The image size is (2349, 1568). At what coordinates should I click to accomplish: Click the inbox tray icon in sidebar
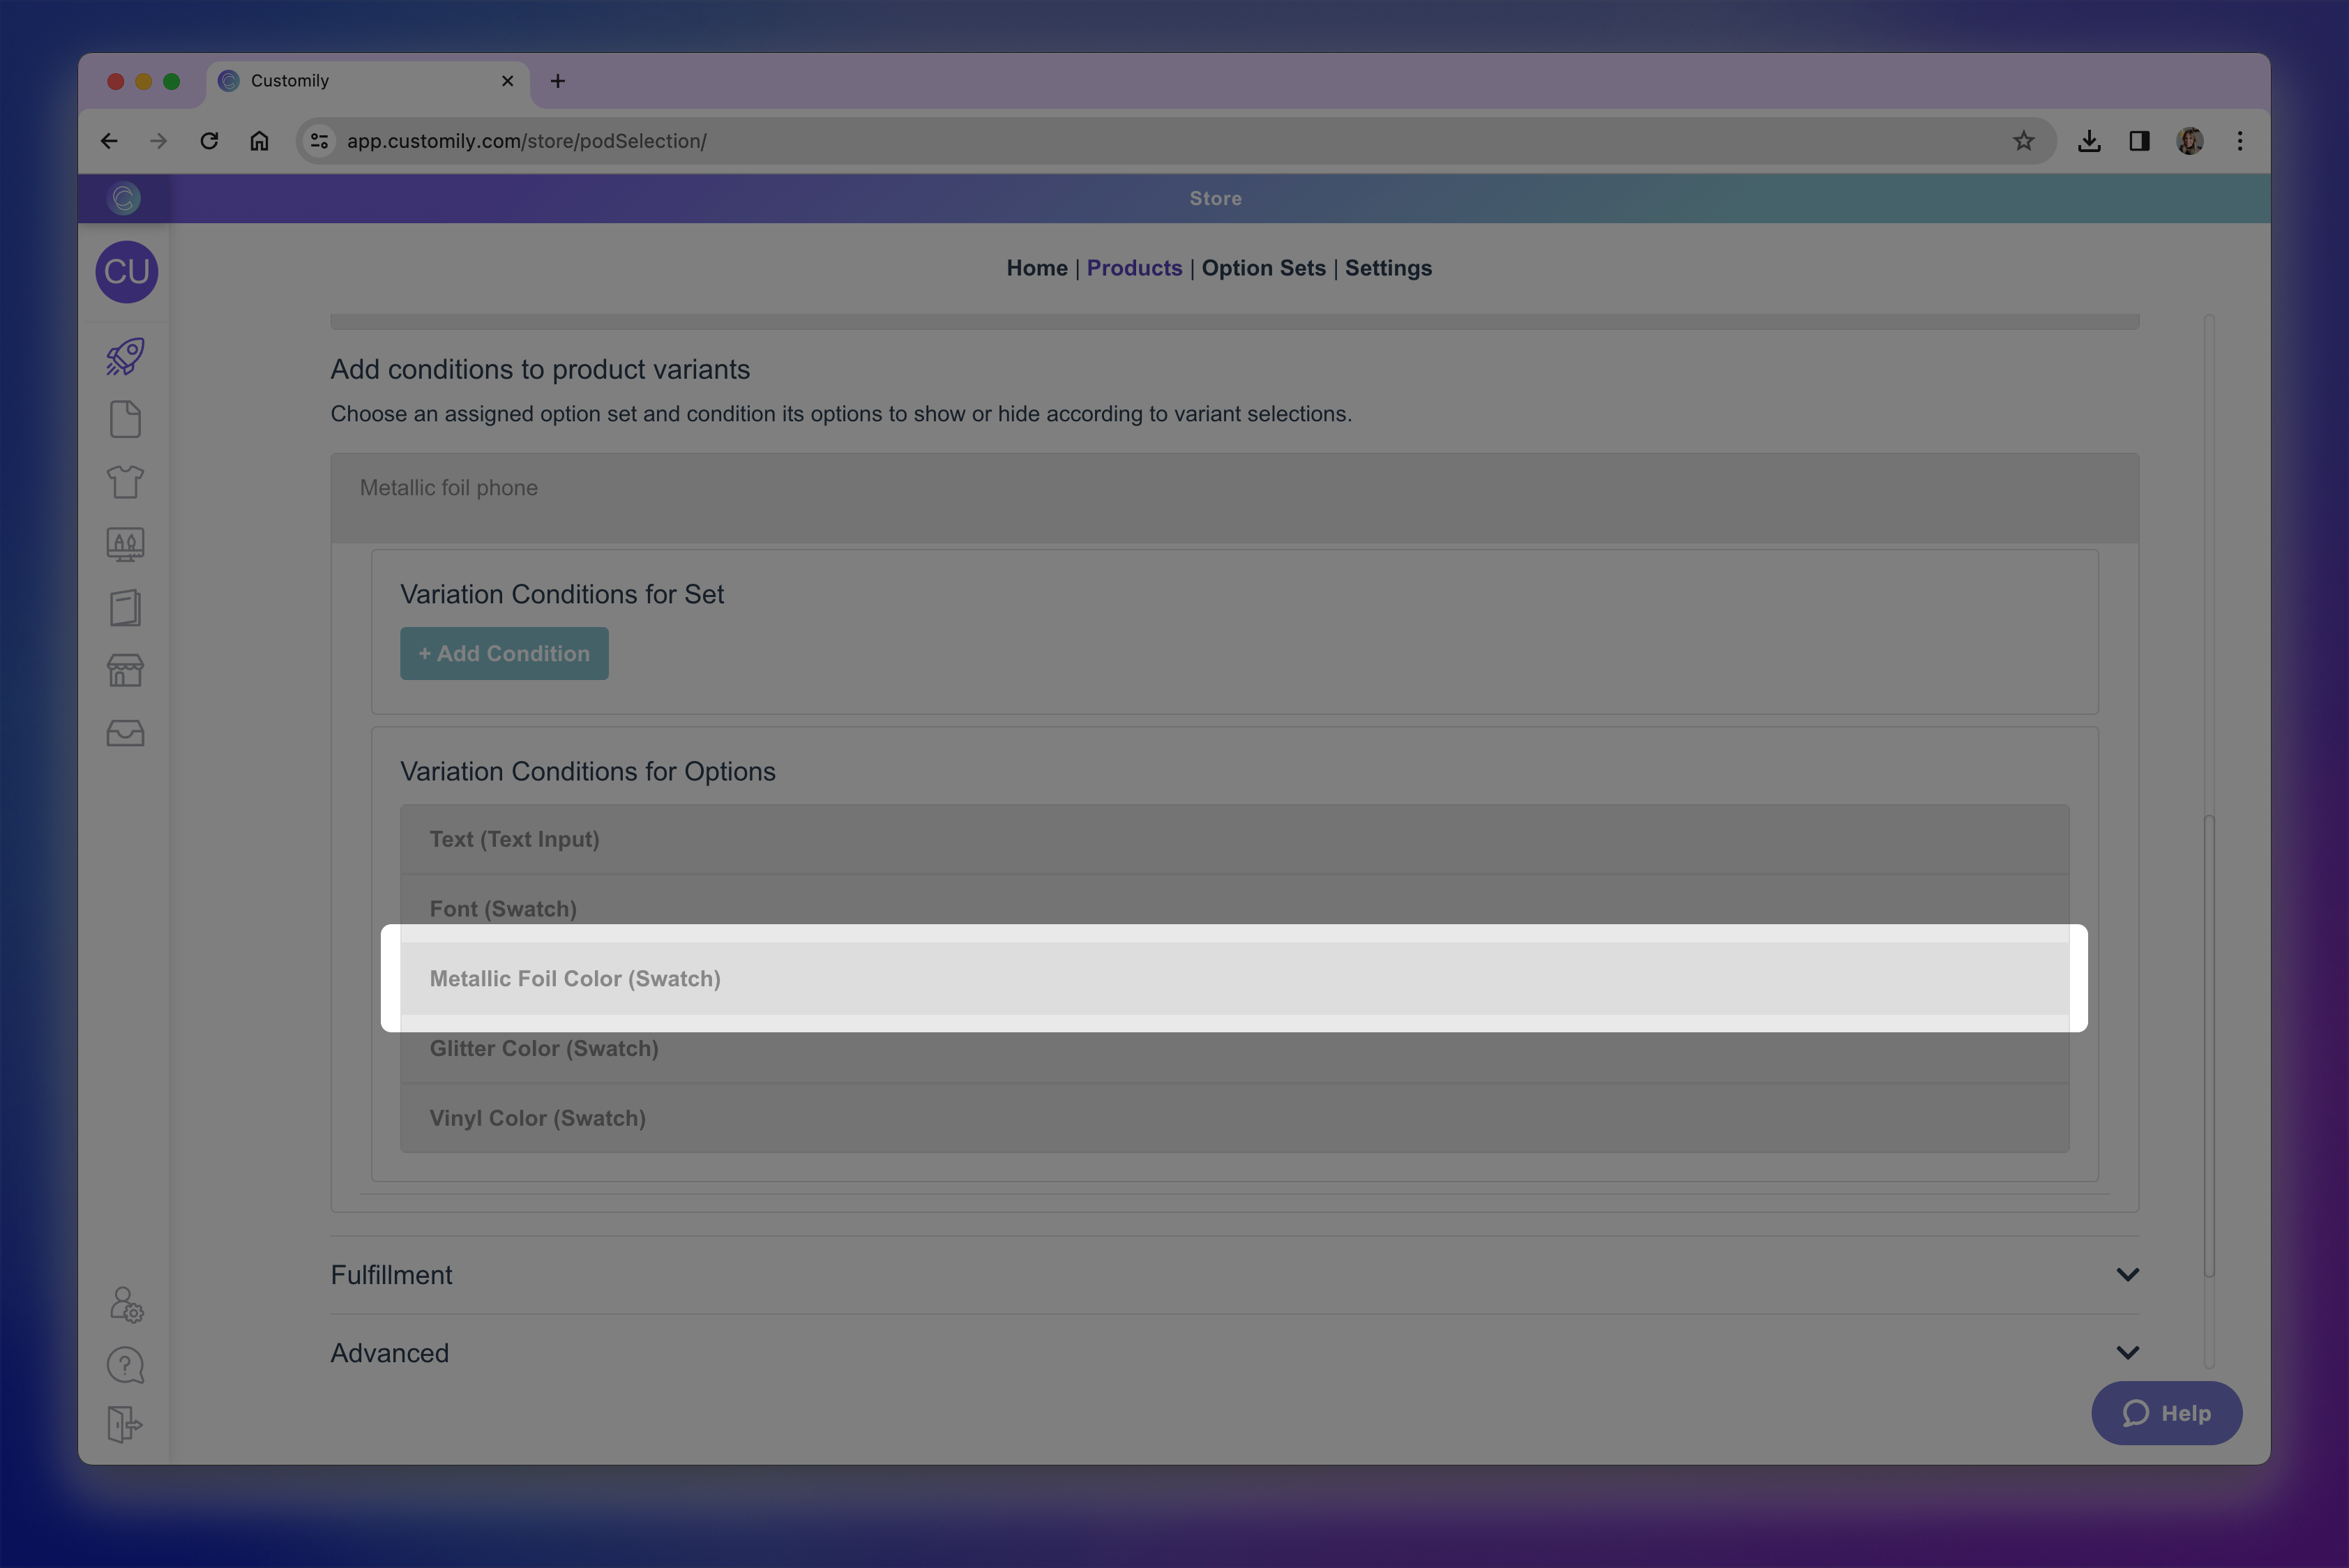click(125, 733)
